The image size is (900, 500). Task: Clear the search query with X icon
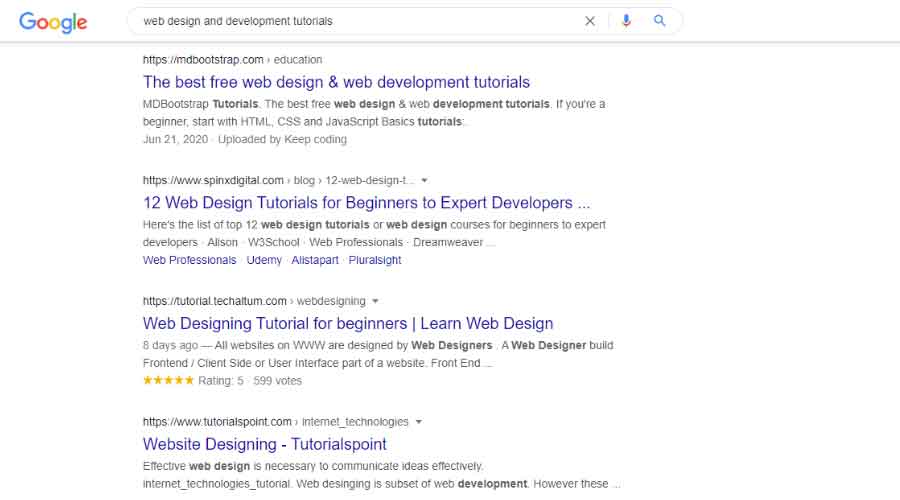coord(589,21)
